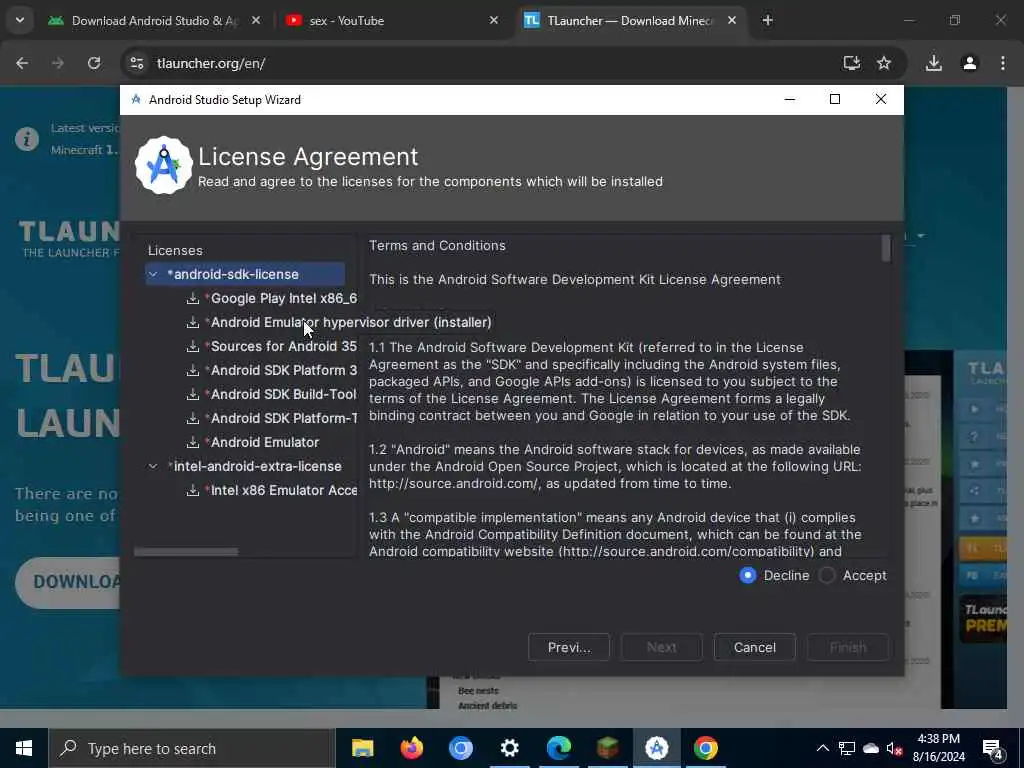1024x768 pixels.
Task: Go back in Chrome
Action: pos(22,63)
